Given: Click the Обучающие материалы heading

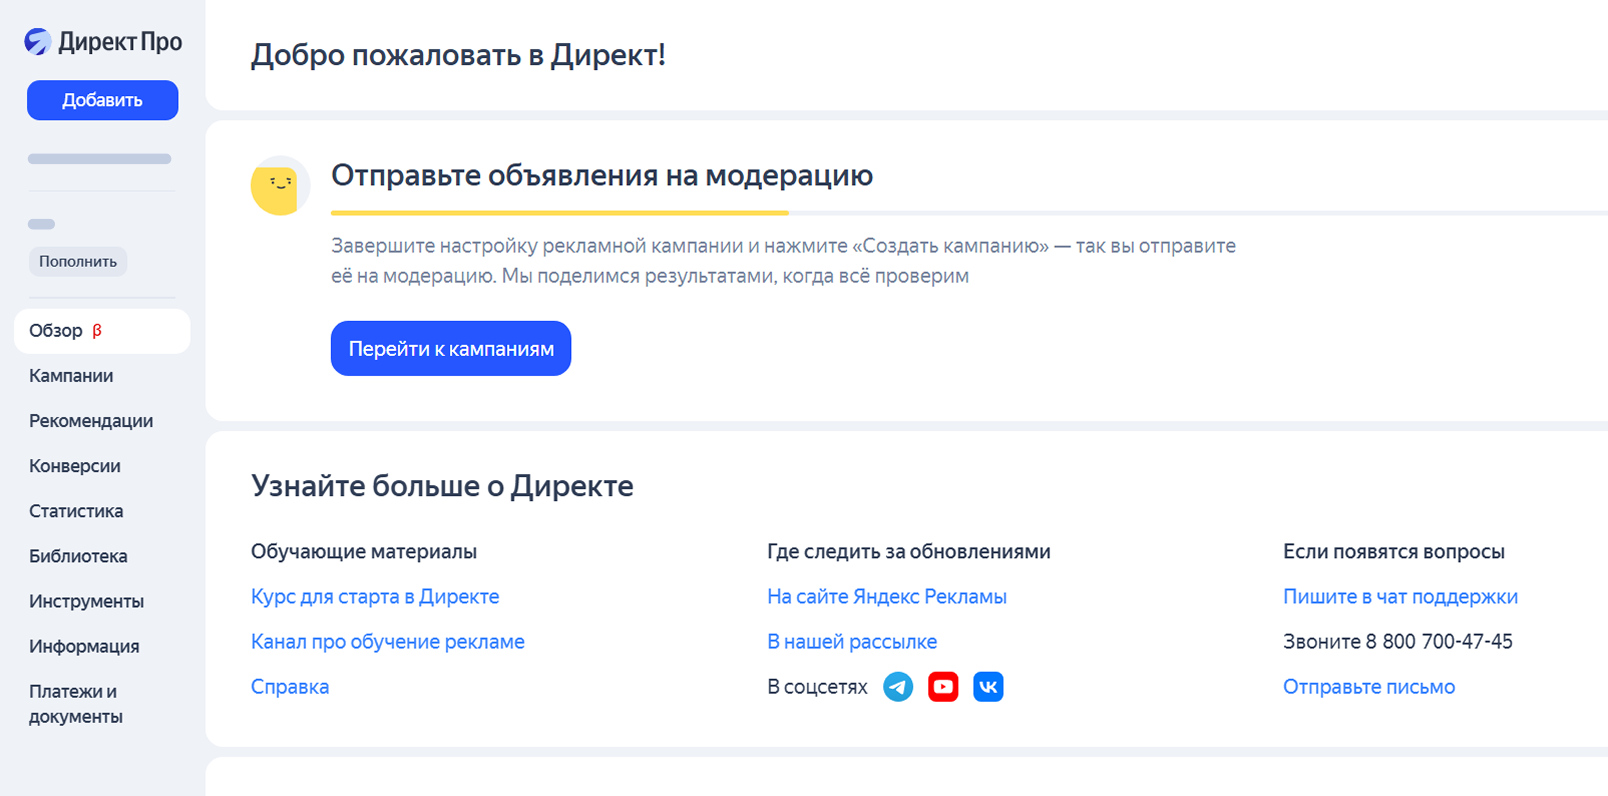Looking at the screenshot, I should [x=364, y=552].
